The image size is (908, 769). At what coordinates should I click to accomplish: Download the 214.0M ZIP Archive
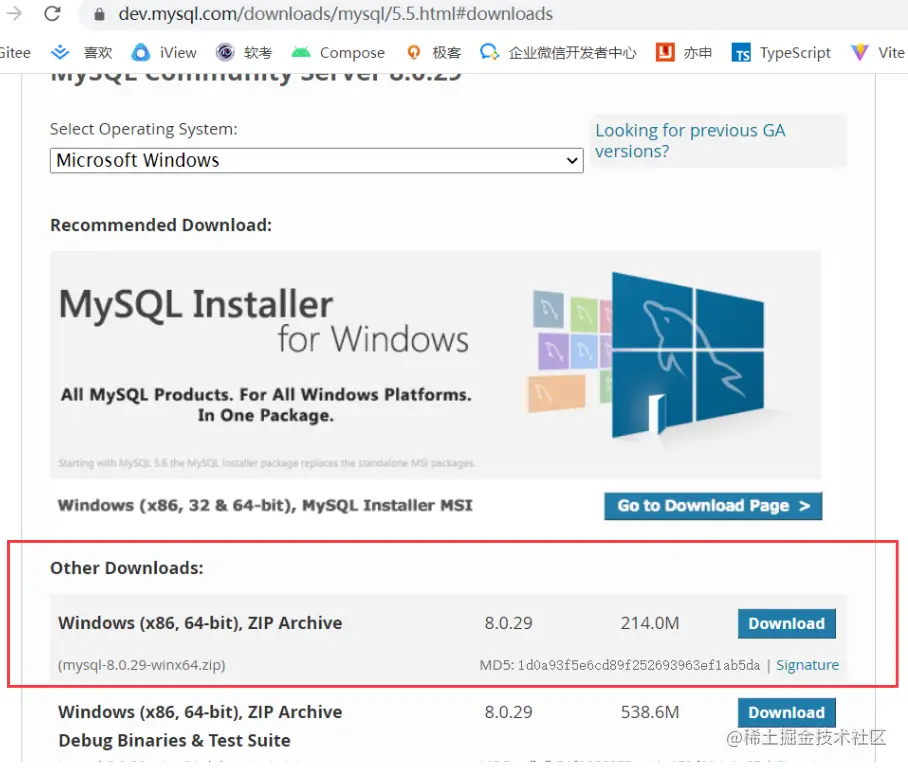tap(786, 623)
